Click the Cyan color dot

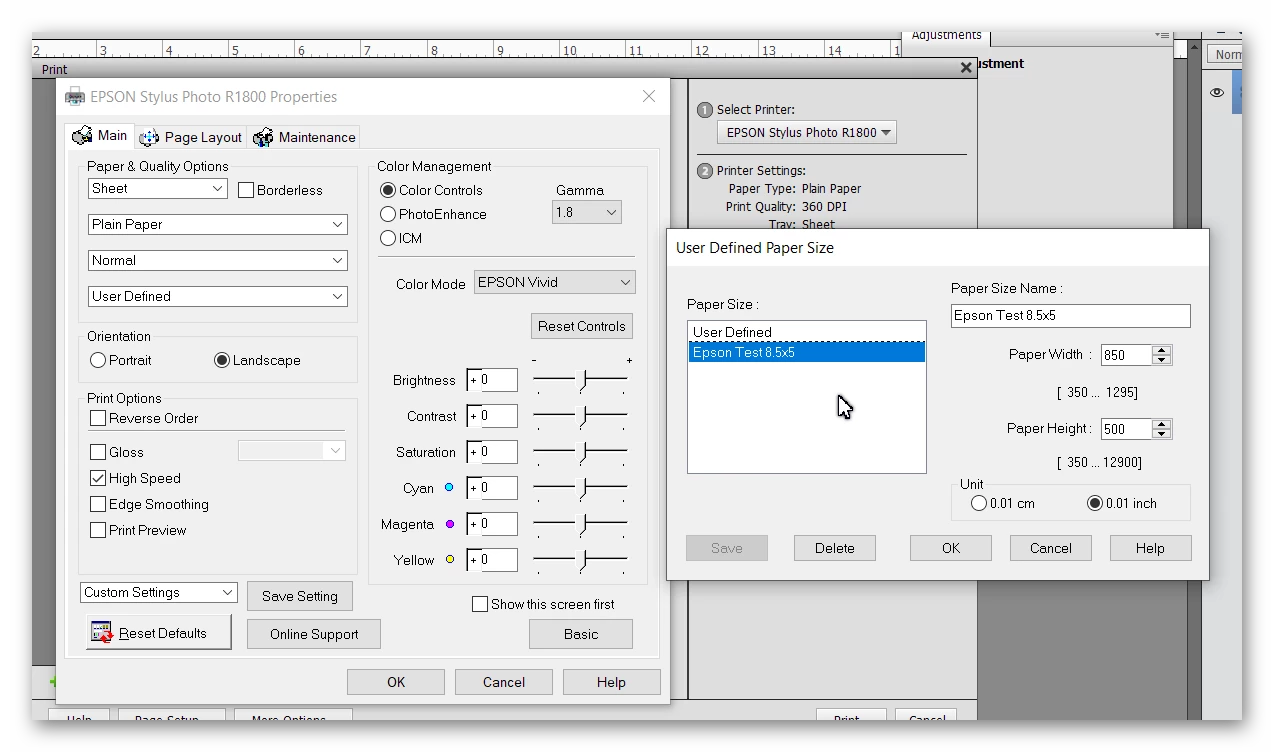449,488
